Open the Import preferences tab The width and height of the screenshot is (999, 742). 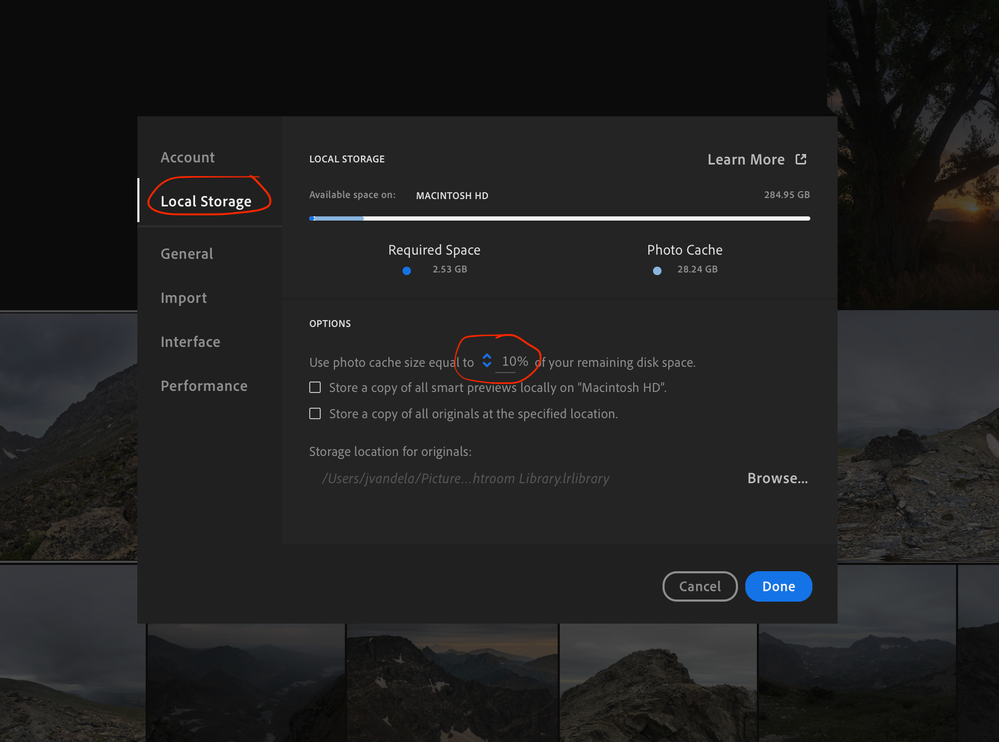click(183, 298)
